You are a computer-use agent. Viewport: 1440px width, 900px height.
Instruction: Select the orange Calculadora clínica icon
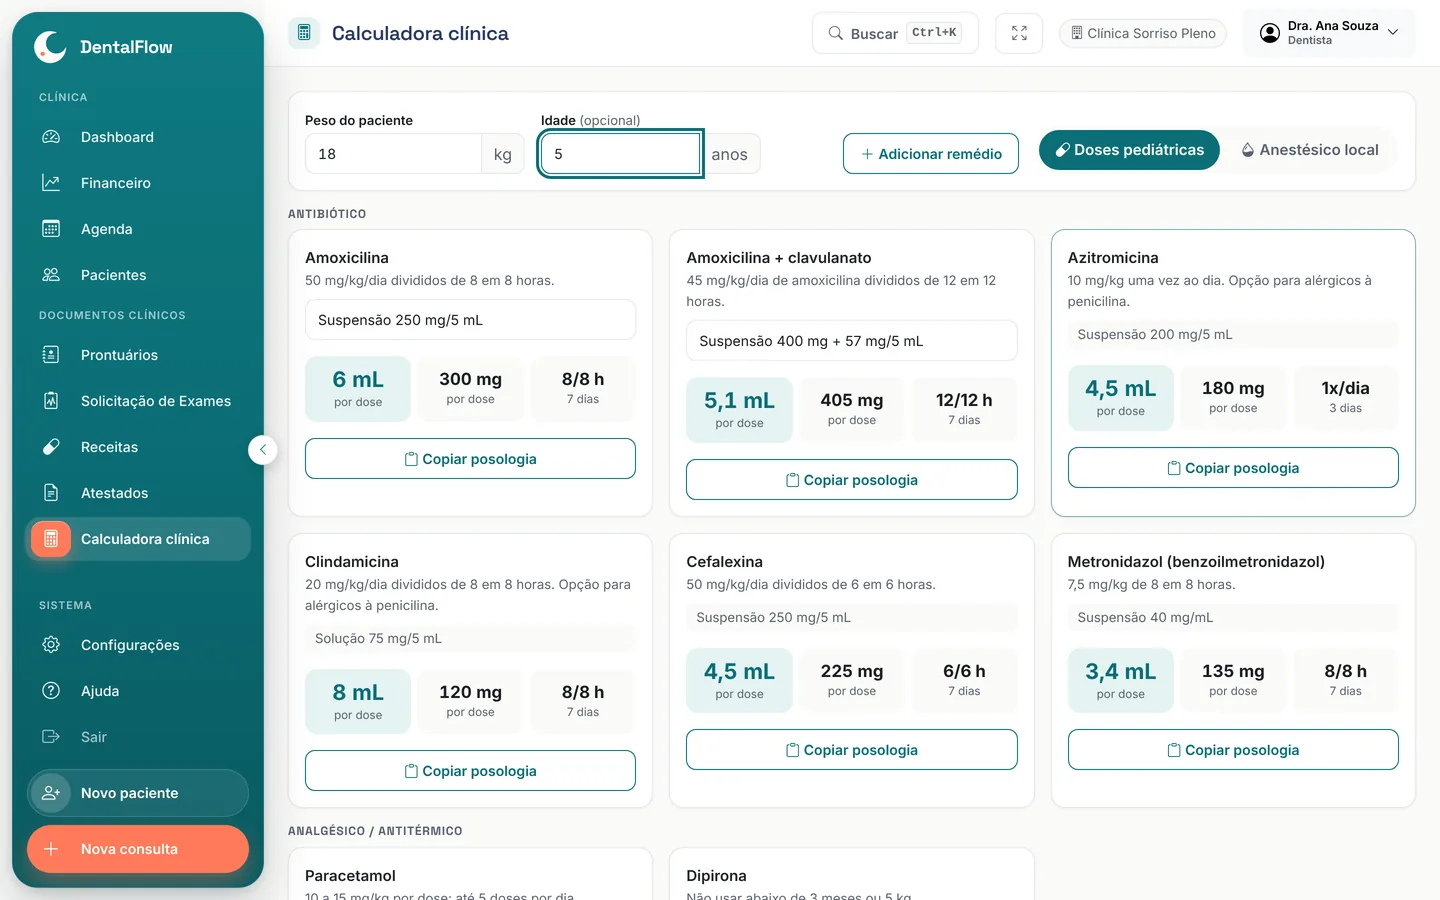[51, 539]
